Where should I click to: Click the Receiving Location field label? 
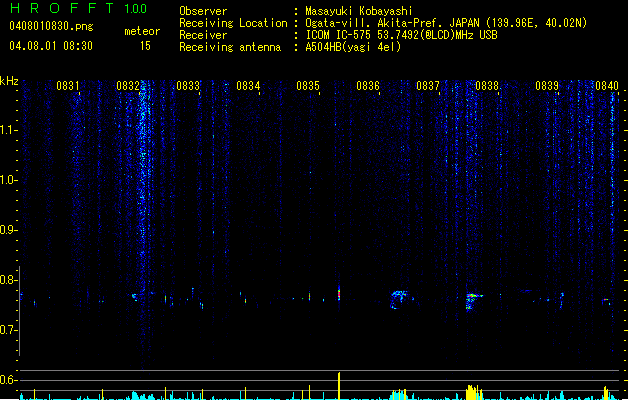coord(233,23)
